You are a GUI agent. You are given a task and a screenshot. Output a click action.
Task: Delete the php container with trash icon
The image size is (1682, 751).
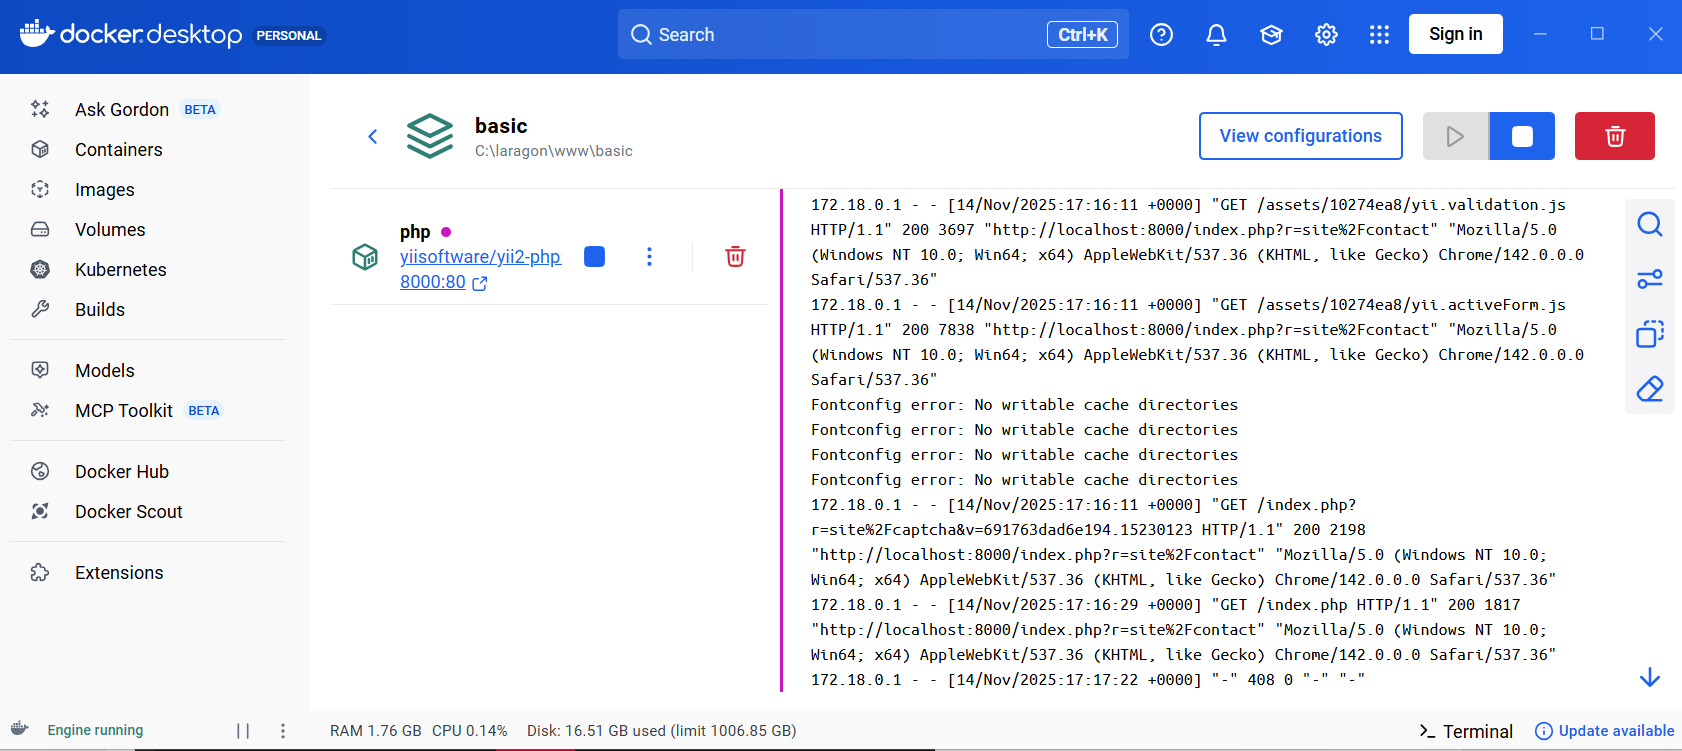pos(735,257)
